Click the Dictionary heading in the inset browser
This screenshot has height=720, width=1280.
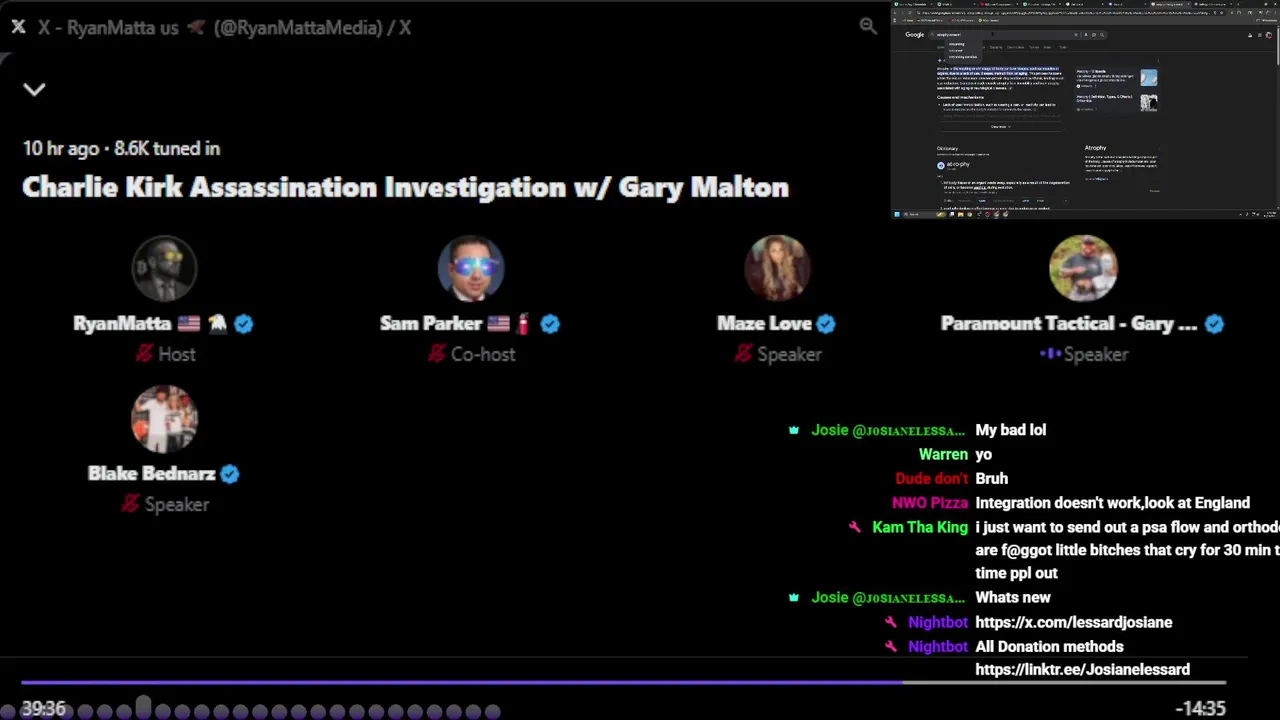tap(947, 148)
